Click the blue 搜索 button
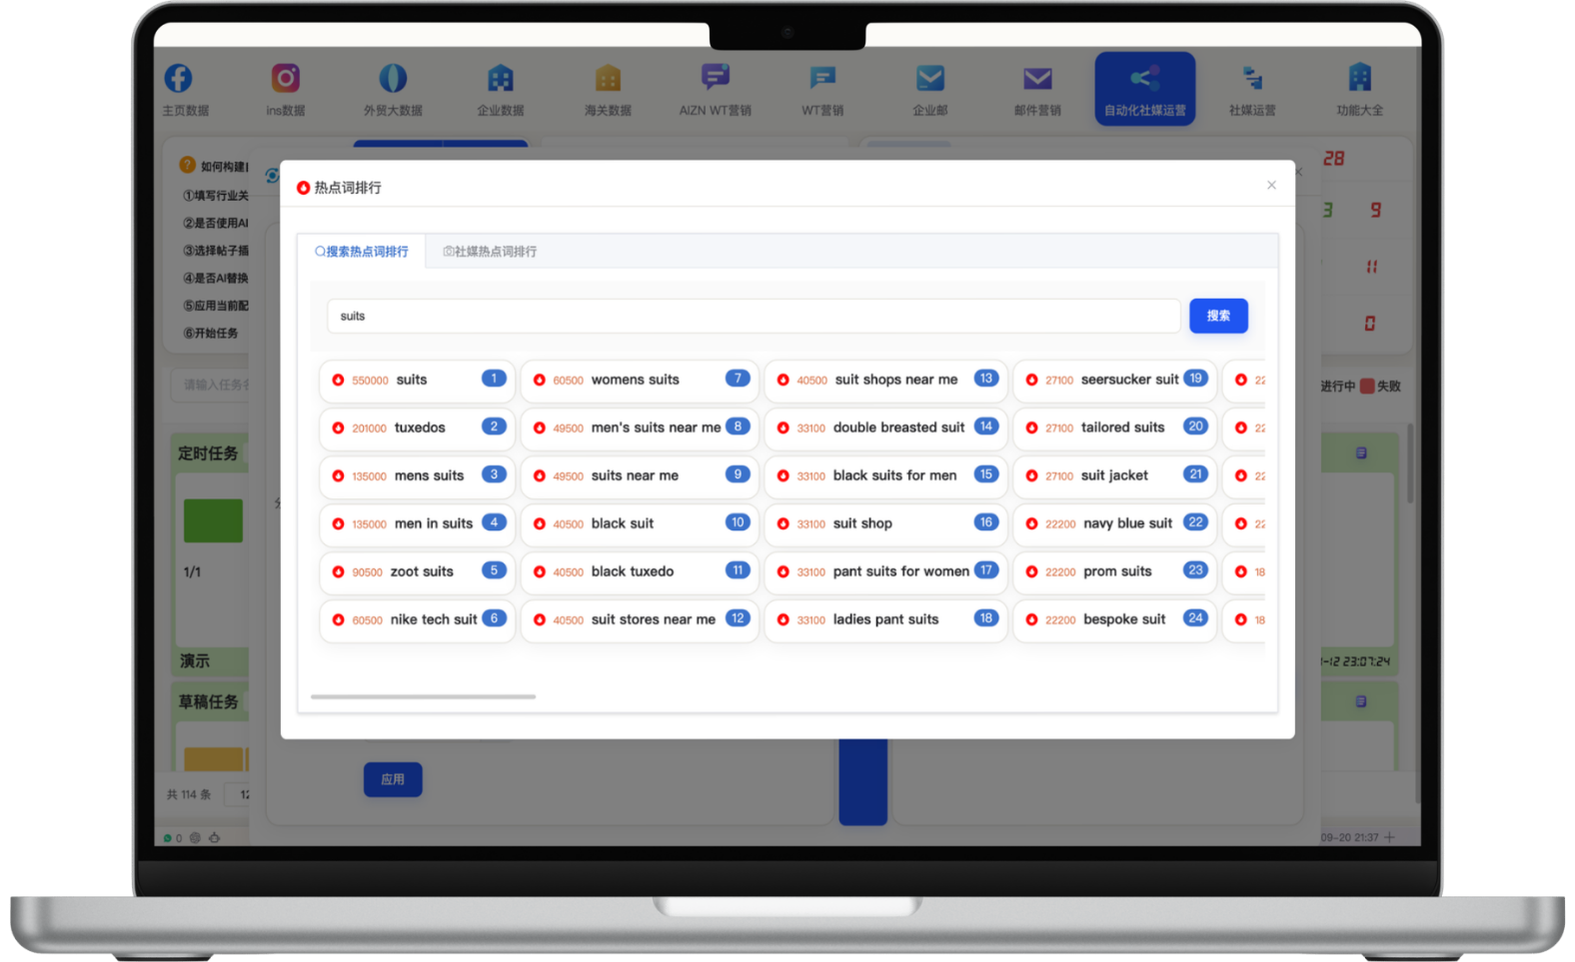 1218,316
